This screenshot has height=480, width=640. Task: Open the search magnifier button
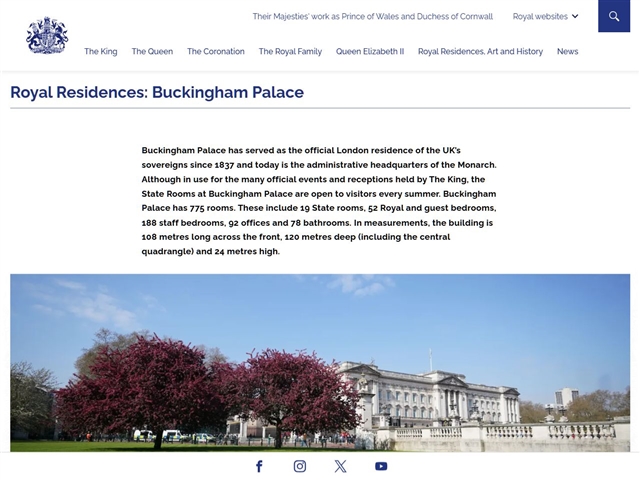pos(614,16)
